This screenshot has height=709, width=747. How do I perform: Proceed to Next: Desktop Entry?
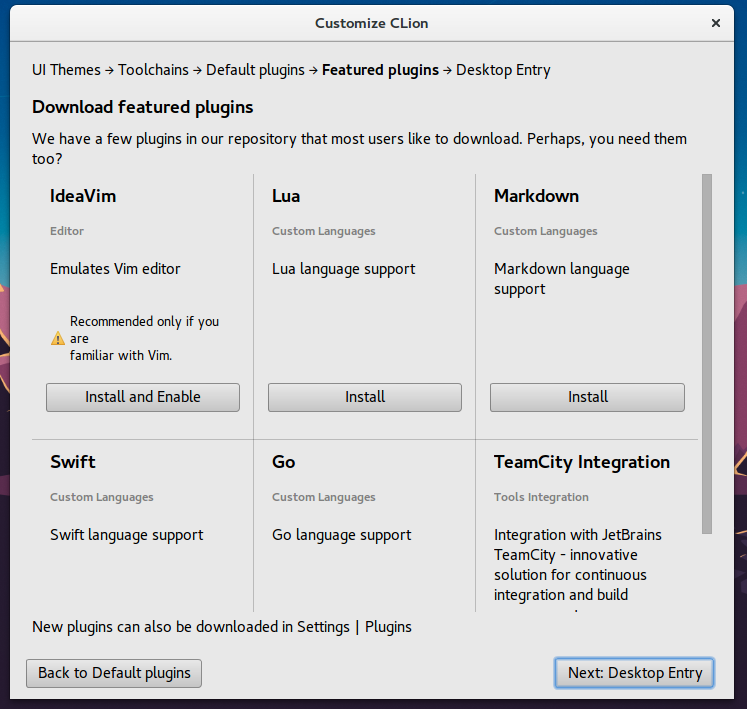(635, 673)
